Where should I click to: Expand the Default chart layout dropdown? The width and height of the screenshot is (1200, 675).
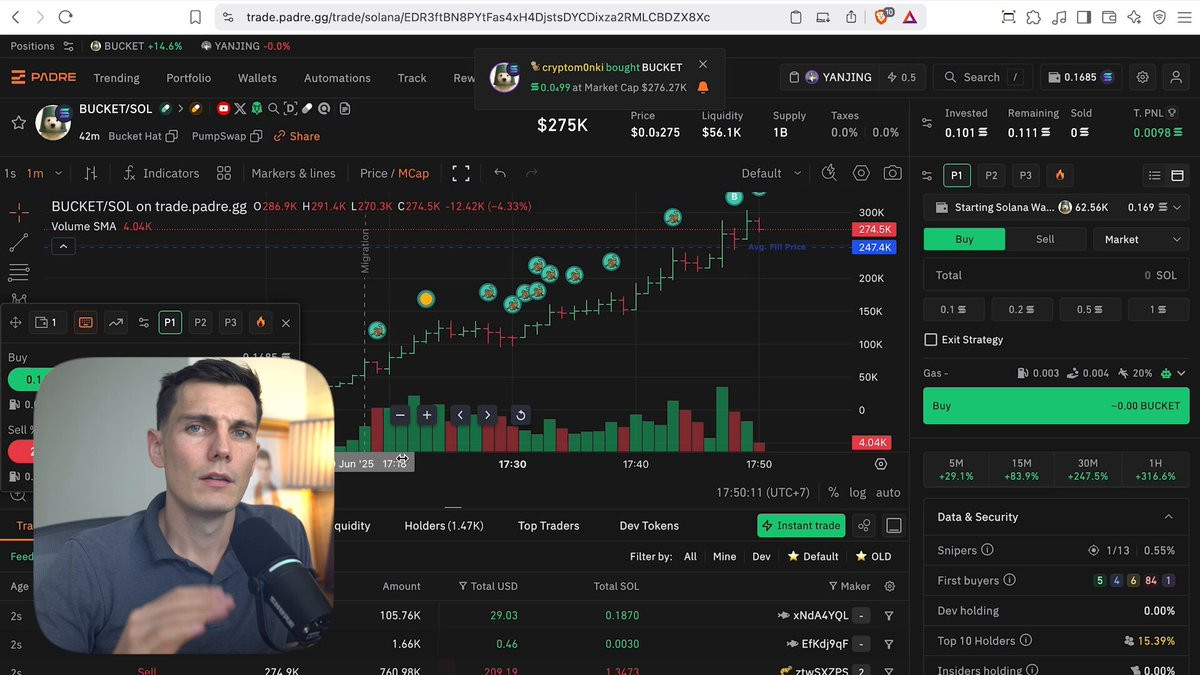pyautogui.click(x=771, y=173)
